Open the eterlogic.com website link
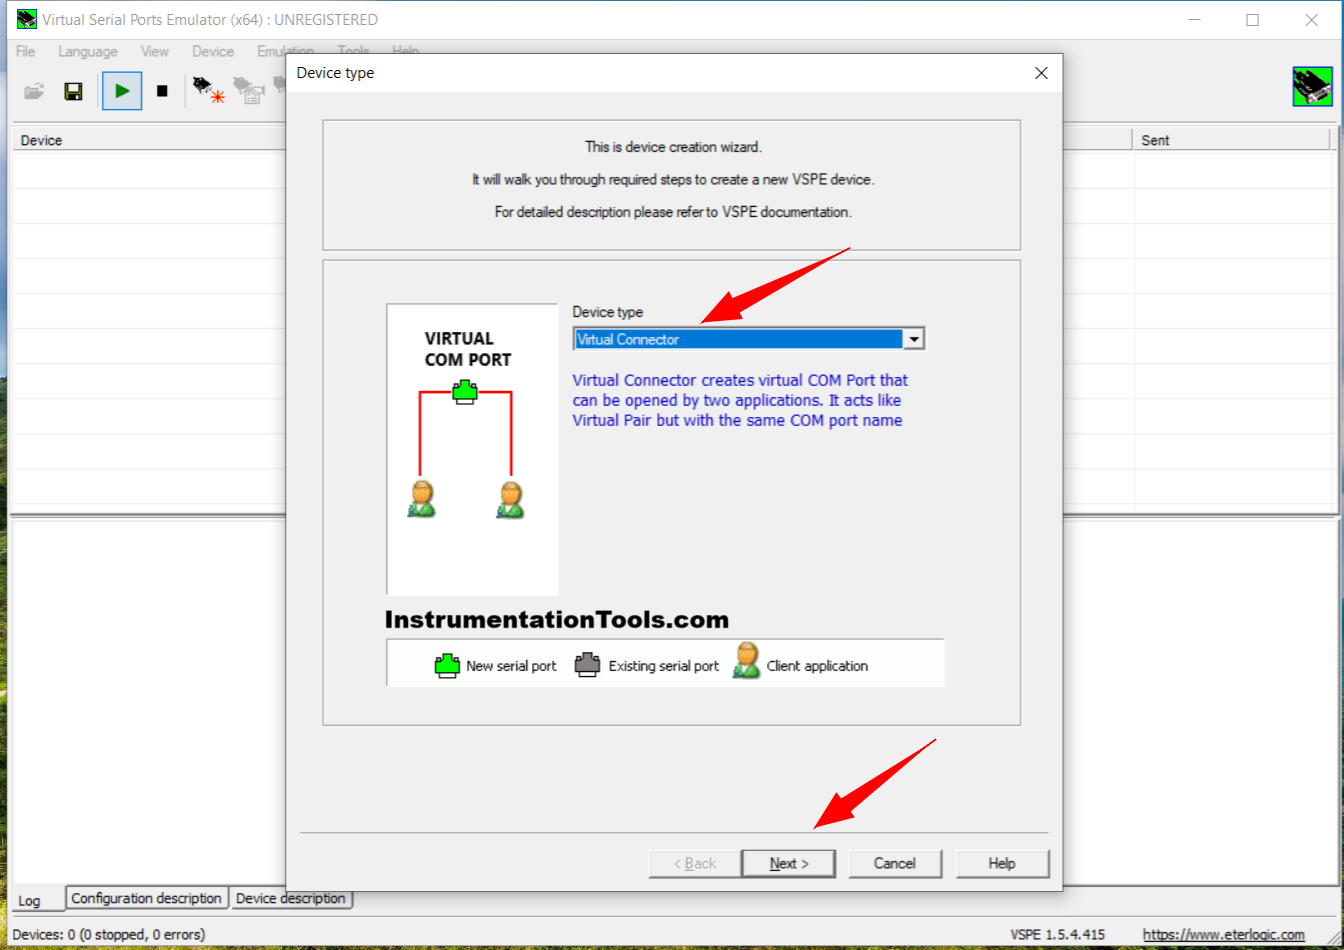Image resolution: width=1344 pixels, height=950 pixels. point(1224,934)
